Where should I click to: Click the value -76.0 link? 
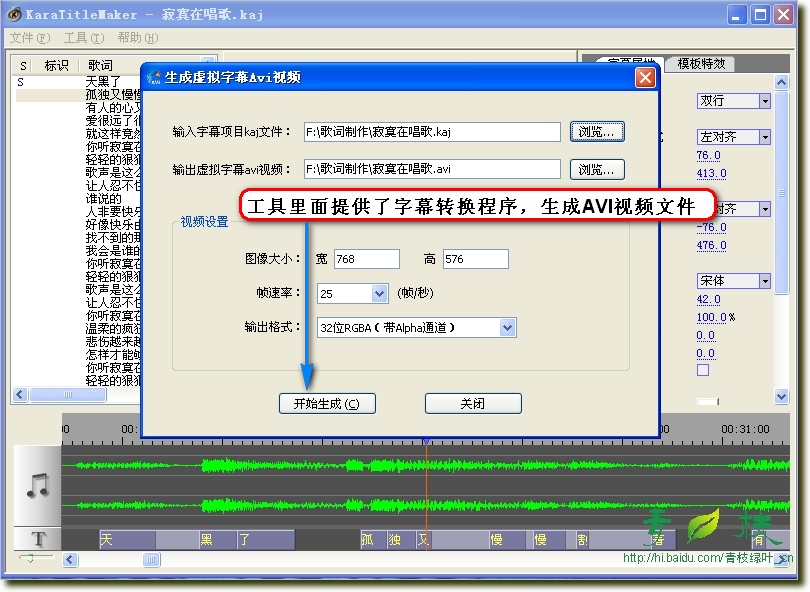[x=711, y=227]
